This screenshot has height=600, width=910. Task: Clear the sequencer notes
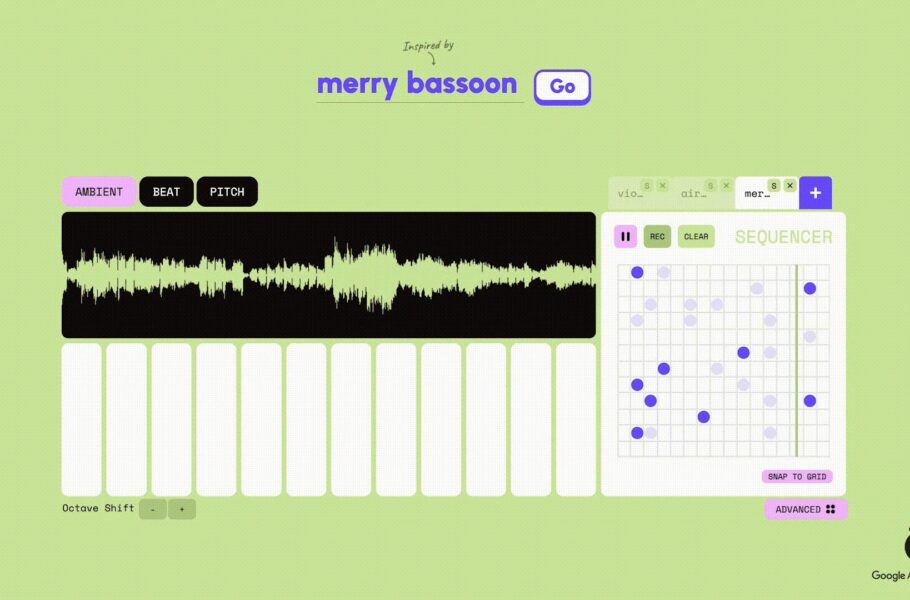pyautogui.click(x=696, y=237)
